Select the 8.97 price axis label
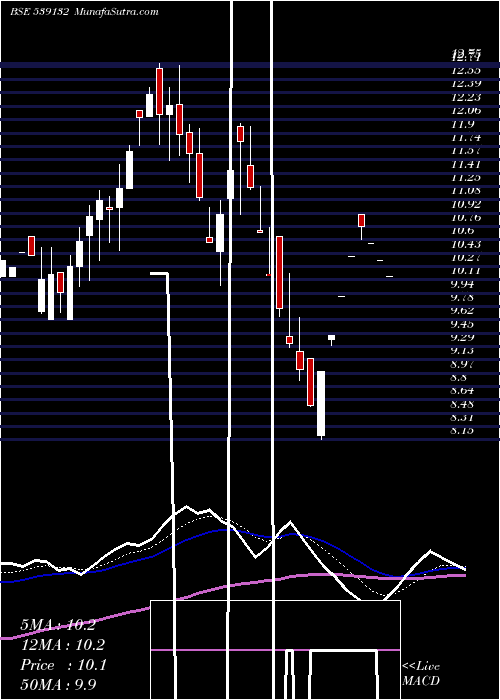Viewport: 500px width, 700px height. (x=462, y=364)
